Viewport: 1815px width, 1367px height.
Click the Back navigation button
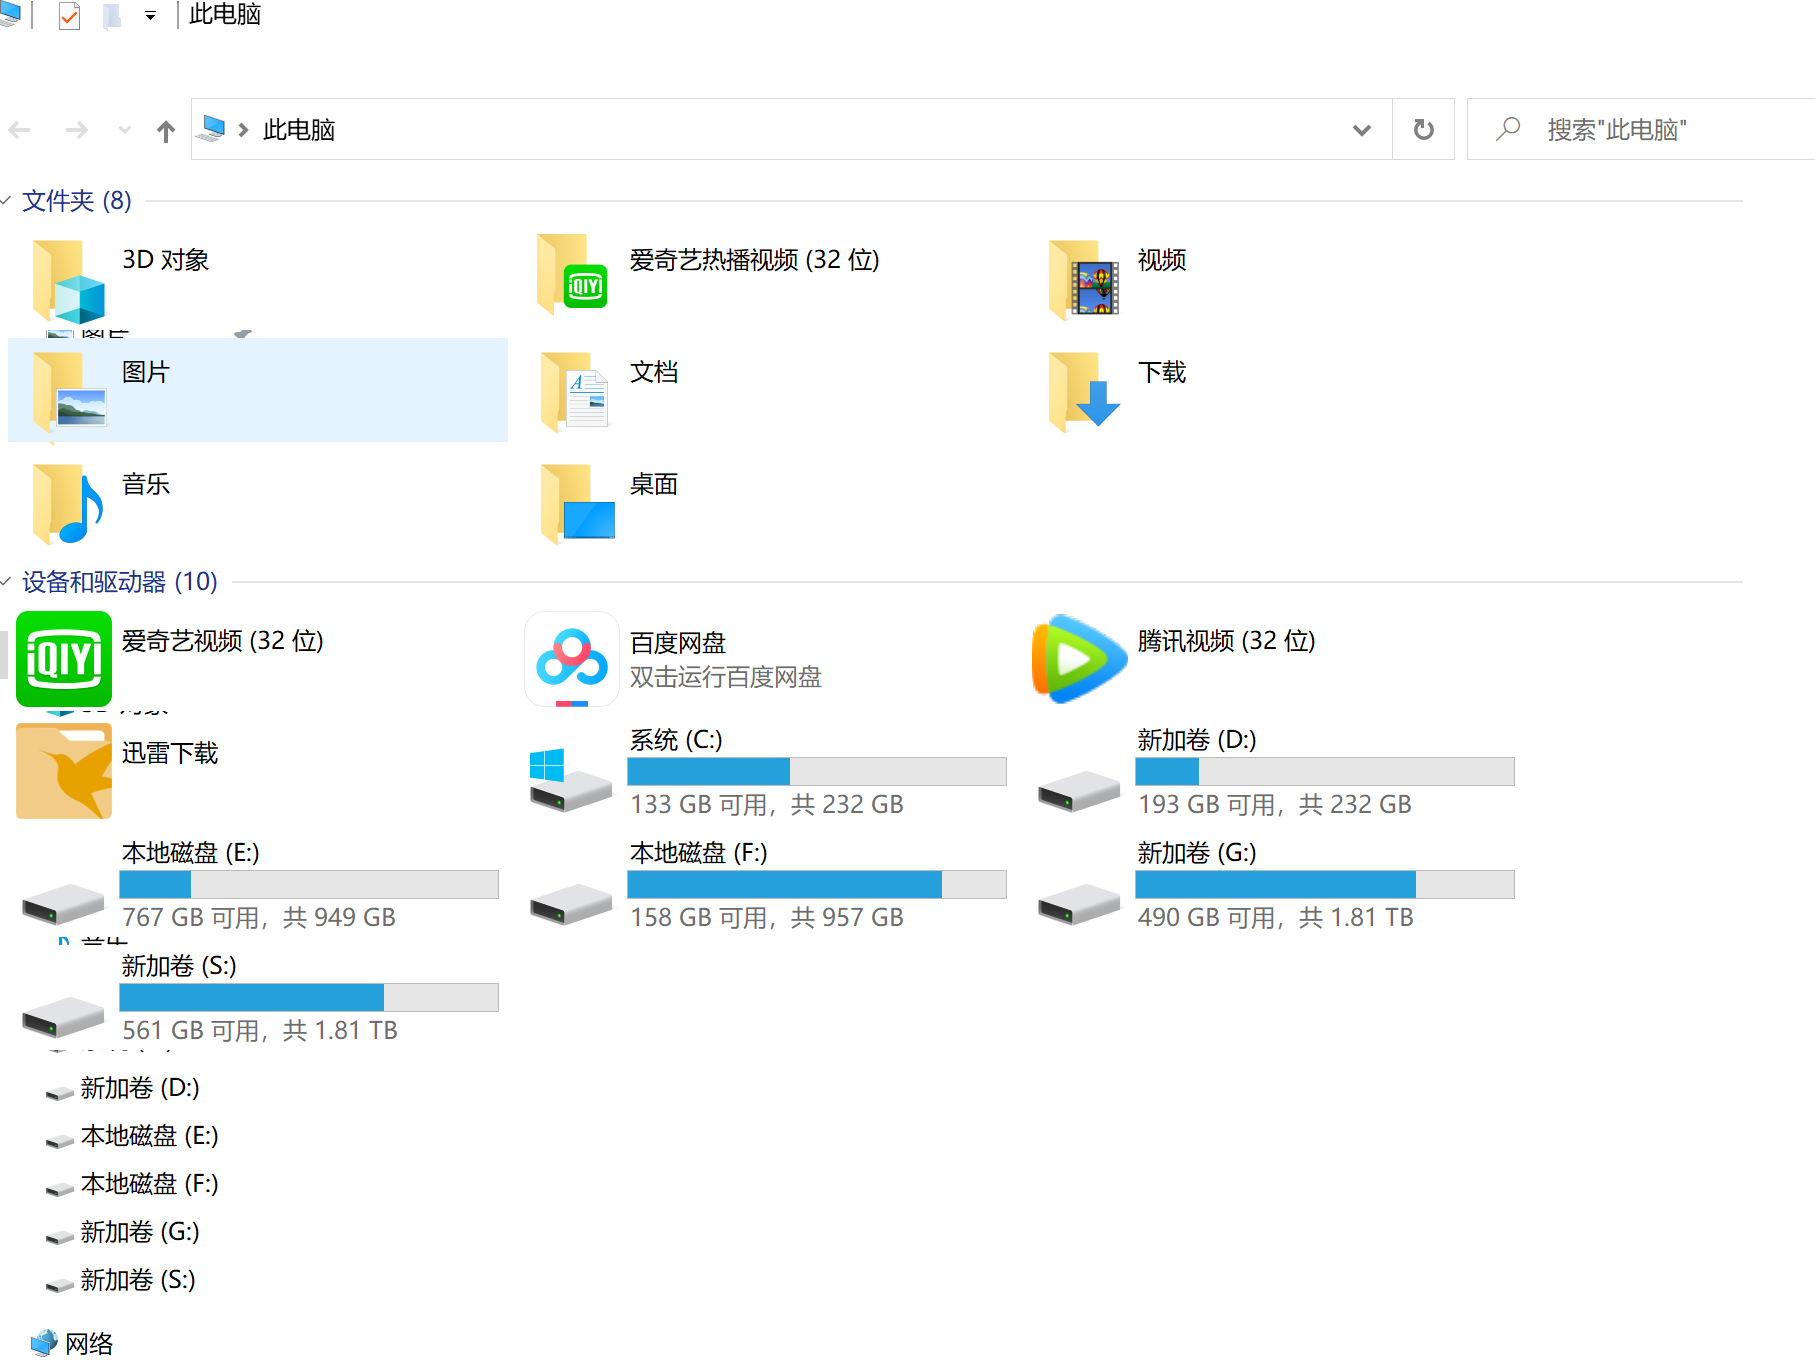point(20,130)
